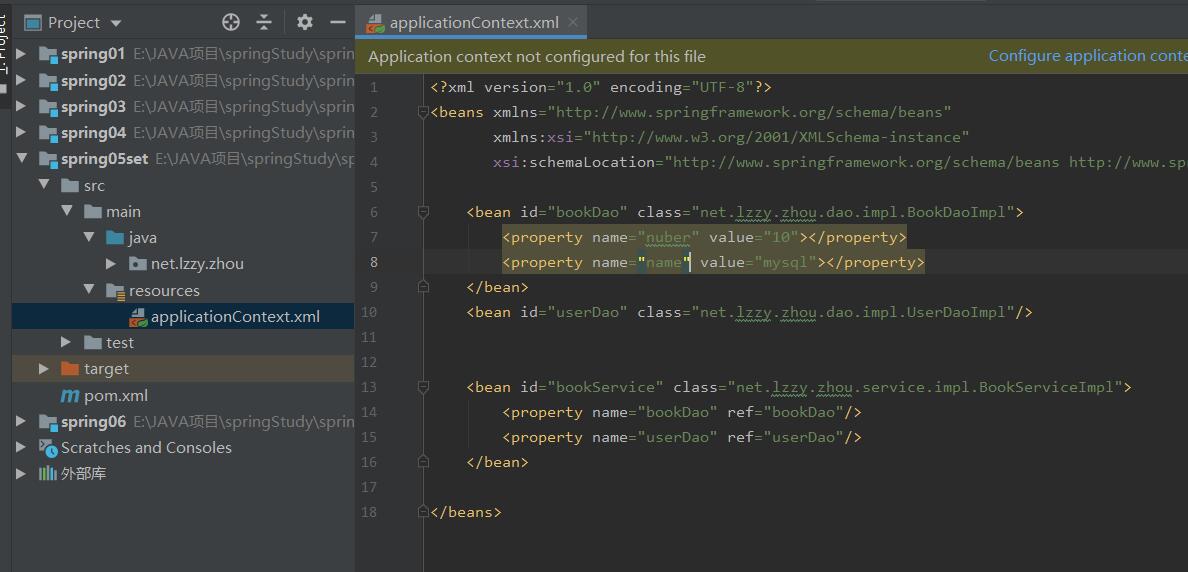This screenshot has height=572, width=1188.
Task: Close the applicationContext.xml tab
Action: tap(573, 23)
